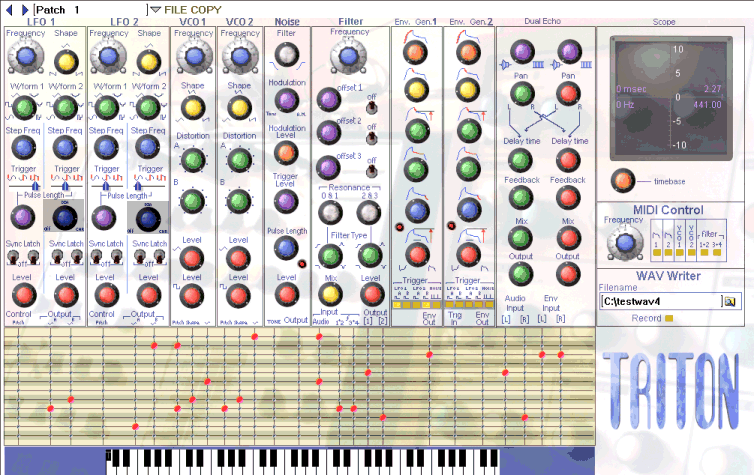Screen dimensions: 754x475
Task: Select the VCO 1 Shape yellow knob
Action: click(x=193, y=108)
